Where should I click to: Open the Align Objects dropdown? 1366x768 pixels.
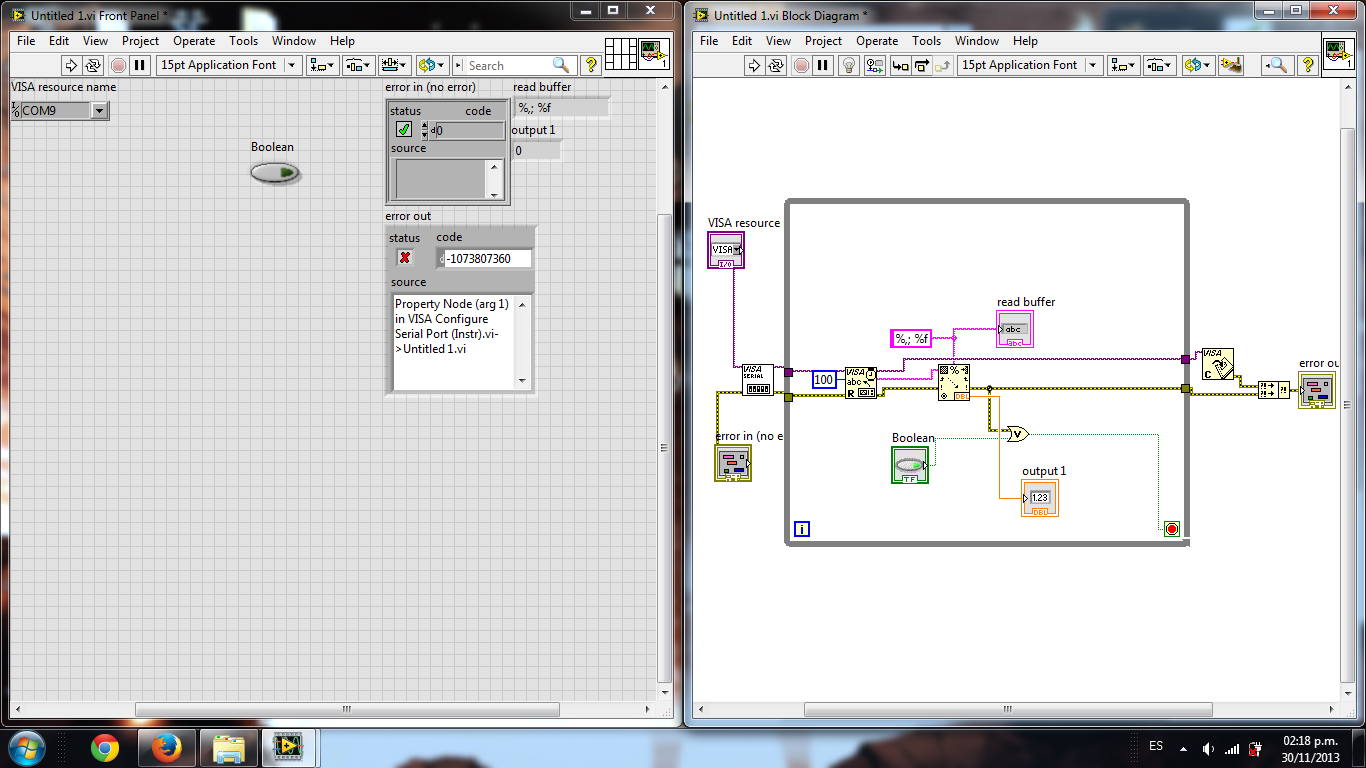click(322, 65)
